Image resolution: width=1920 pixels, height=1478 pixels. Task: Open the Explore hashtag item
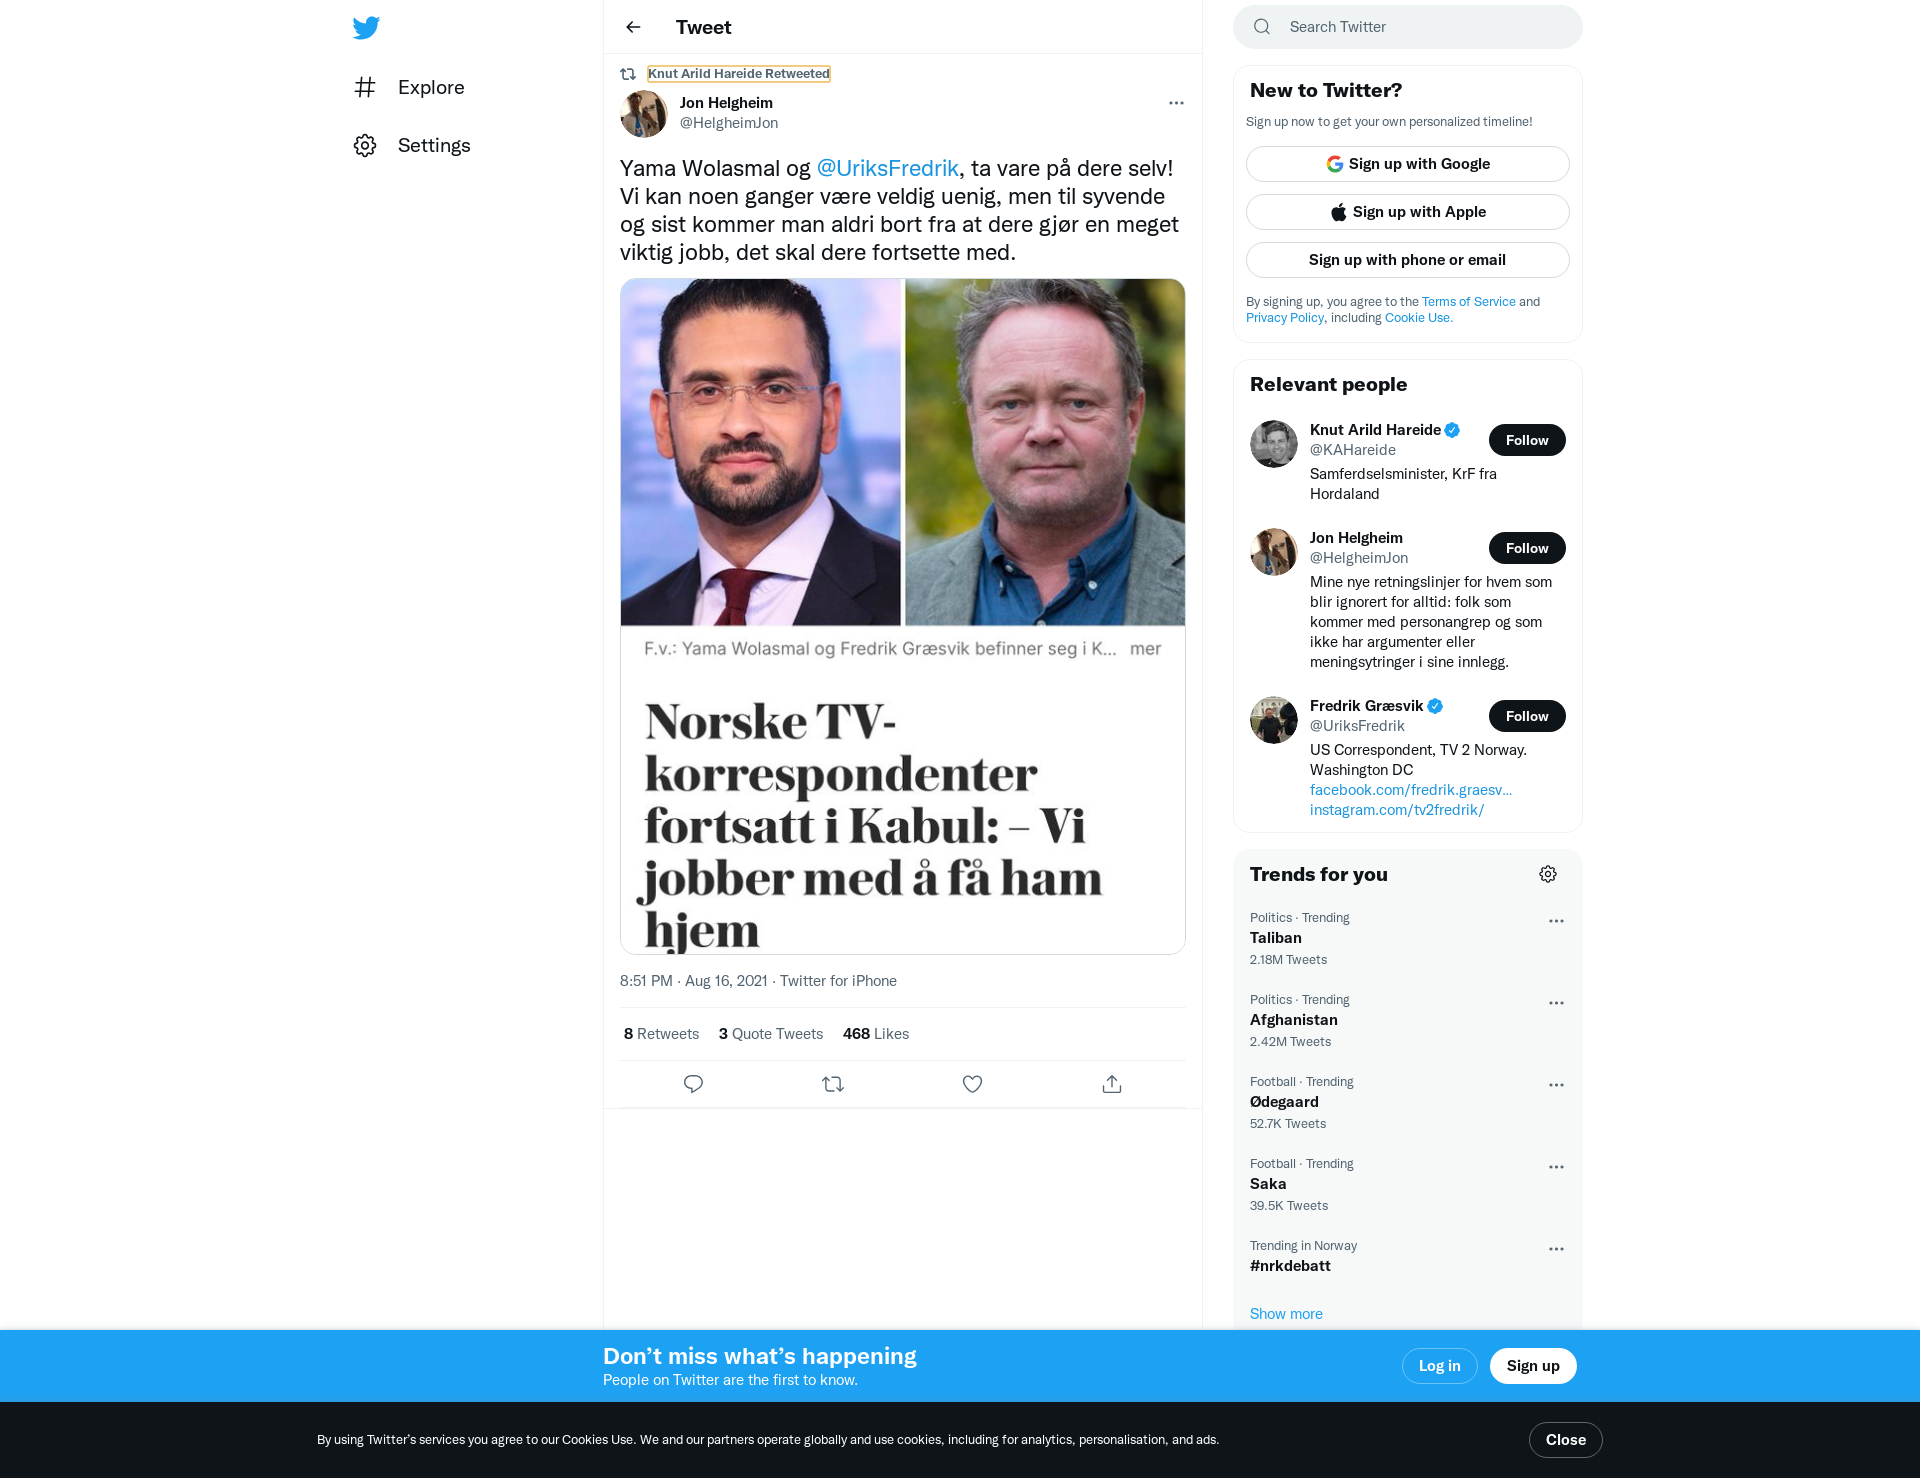click(x=410, y=87)
